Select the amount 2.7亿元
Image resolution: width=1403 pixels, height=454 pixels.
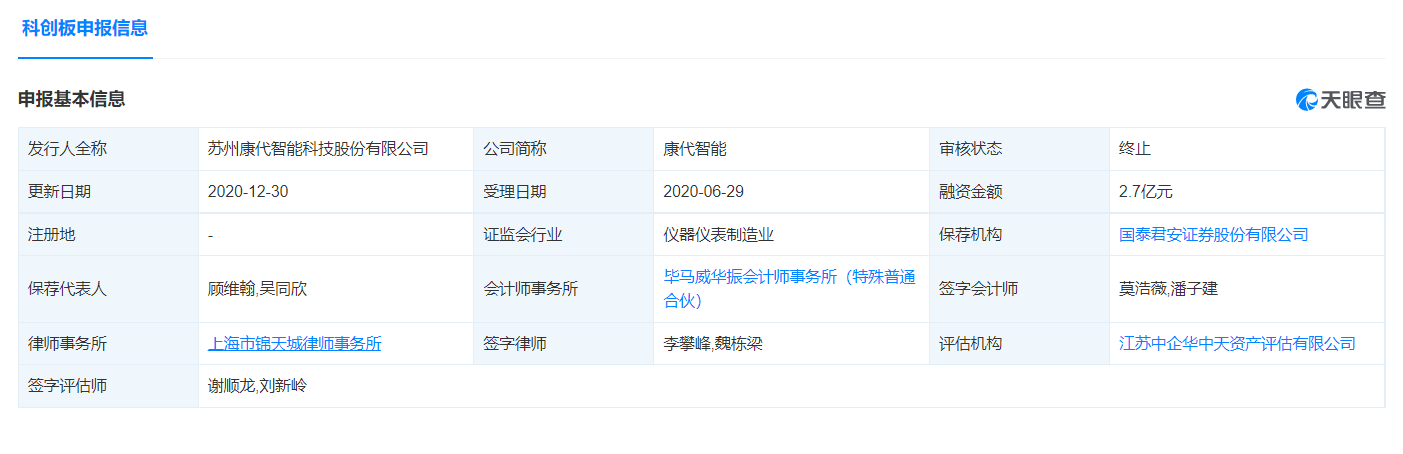[1146, 192]
